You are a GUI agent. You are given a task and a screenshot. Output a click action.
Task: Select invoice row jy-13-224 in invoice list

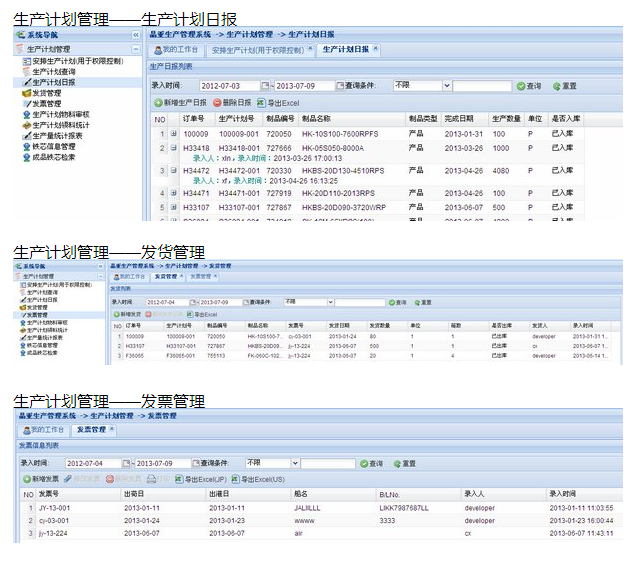[x=321, y=533]
